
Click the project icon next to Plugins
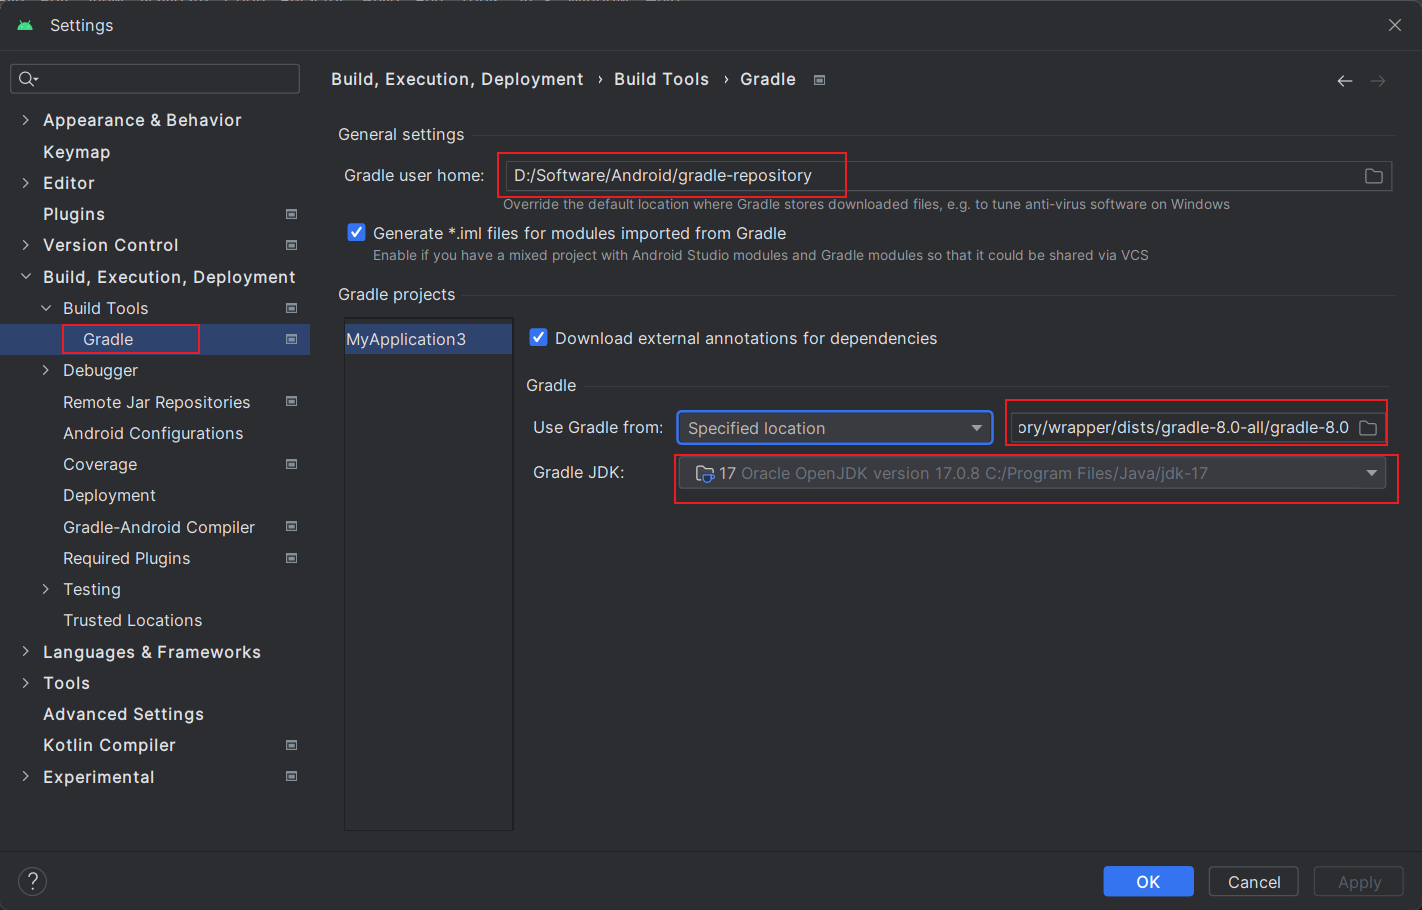pos(292,214)
